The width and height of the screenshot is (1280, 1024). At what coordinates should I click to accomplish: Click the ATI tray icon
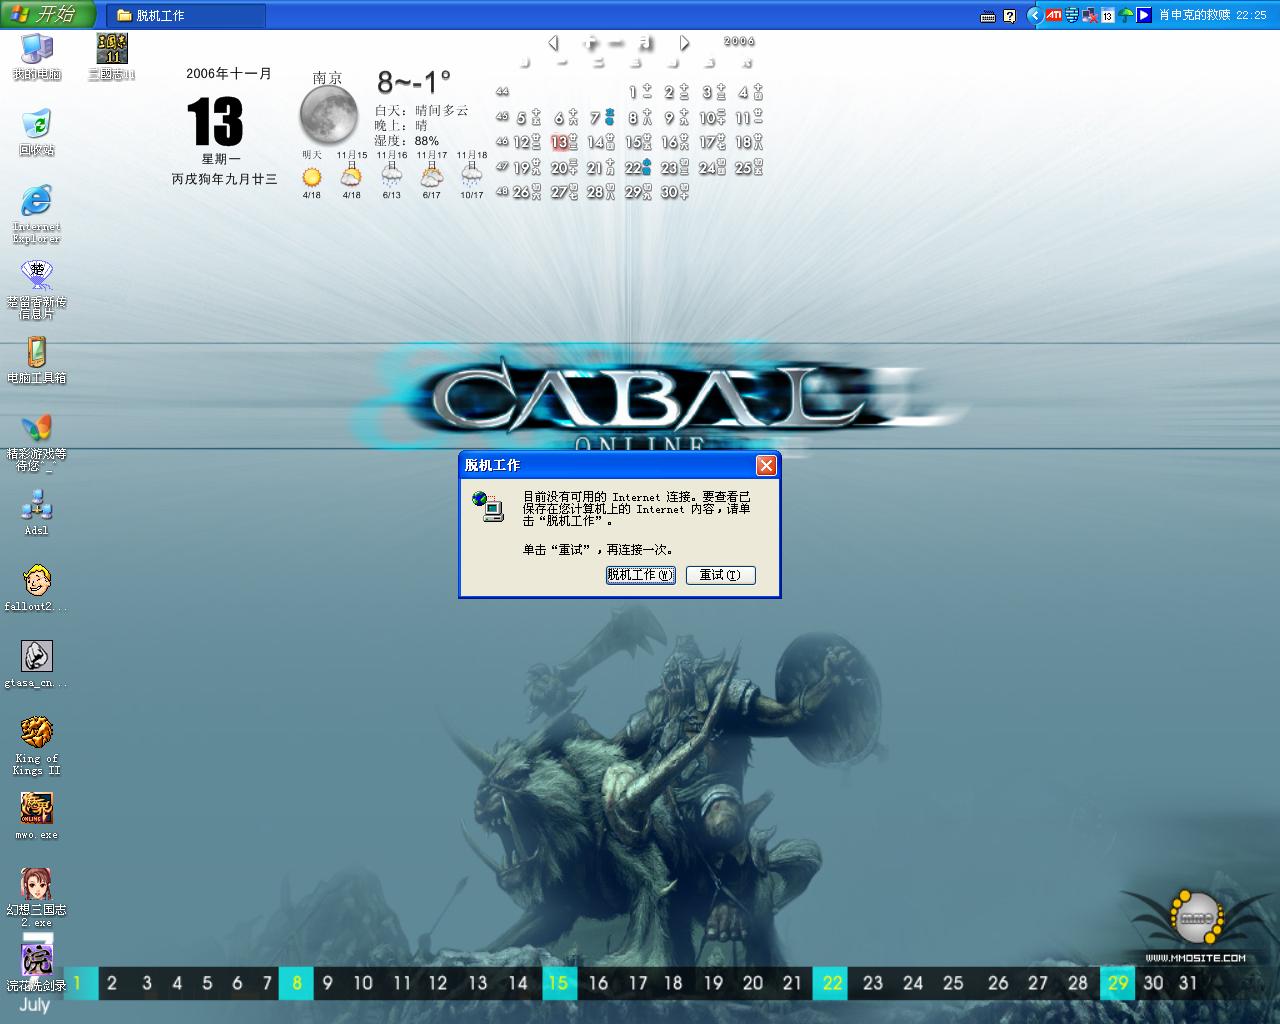(x=1054, y=15)
